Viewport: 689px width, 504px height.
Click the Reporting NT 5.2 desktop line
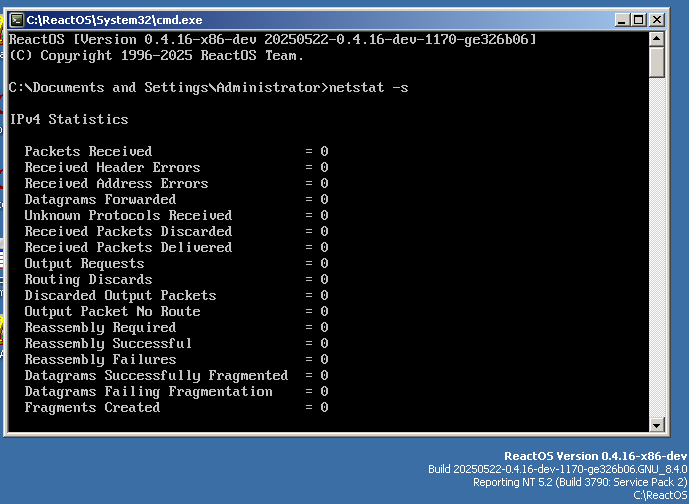coord(580,482)
